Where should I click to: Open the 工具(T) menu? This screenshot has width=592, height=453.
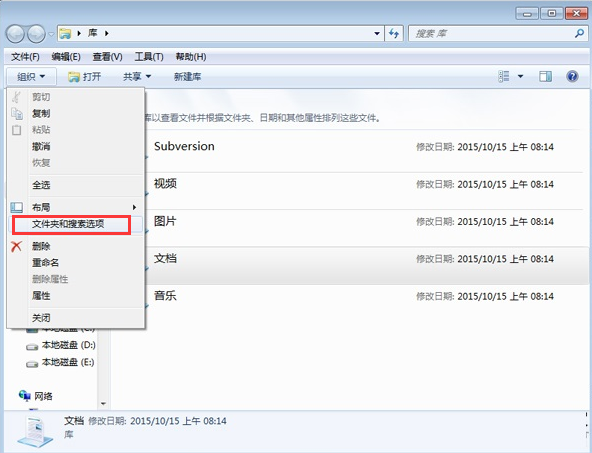(149, 57)
